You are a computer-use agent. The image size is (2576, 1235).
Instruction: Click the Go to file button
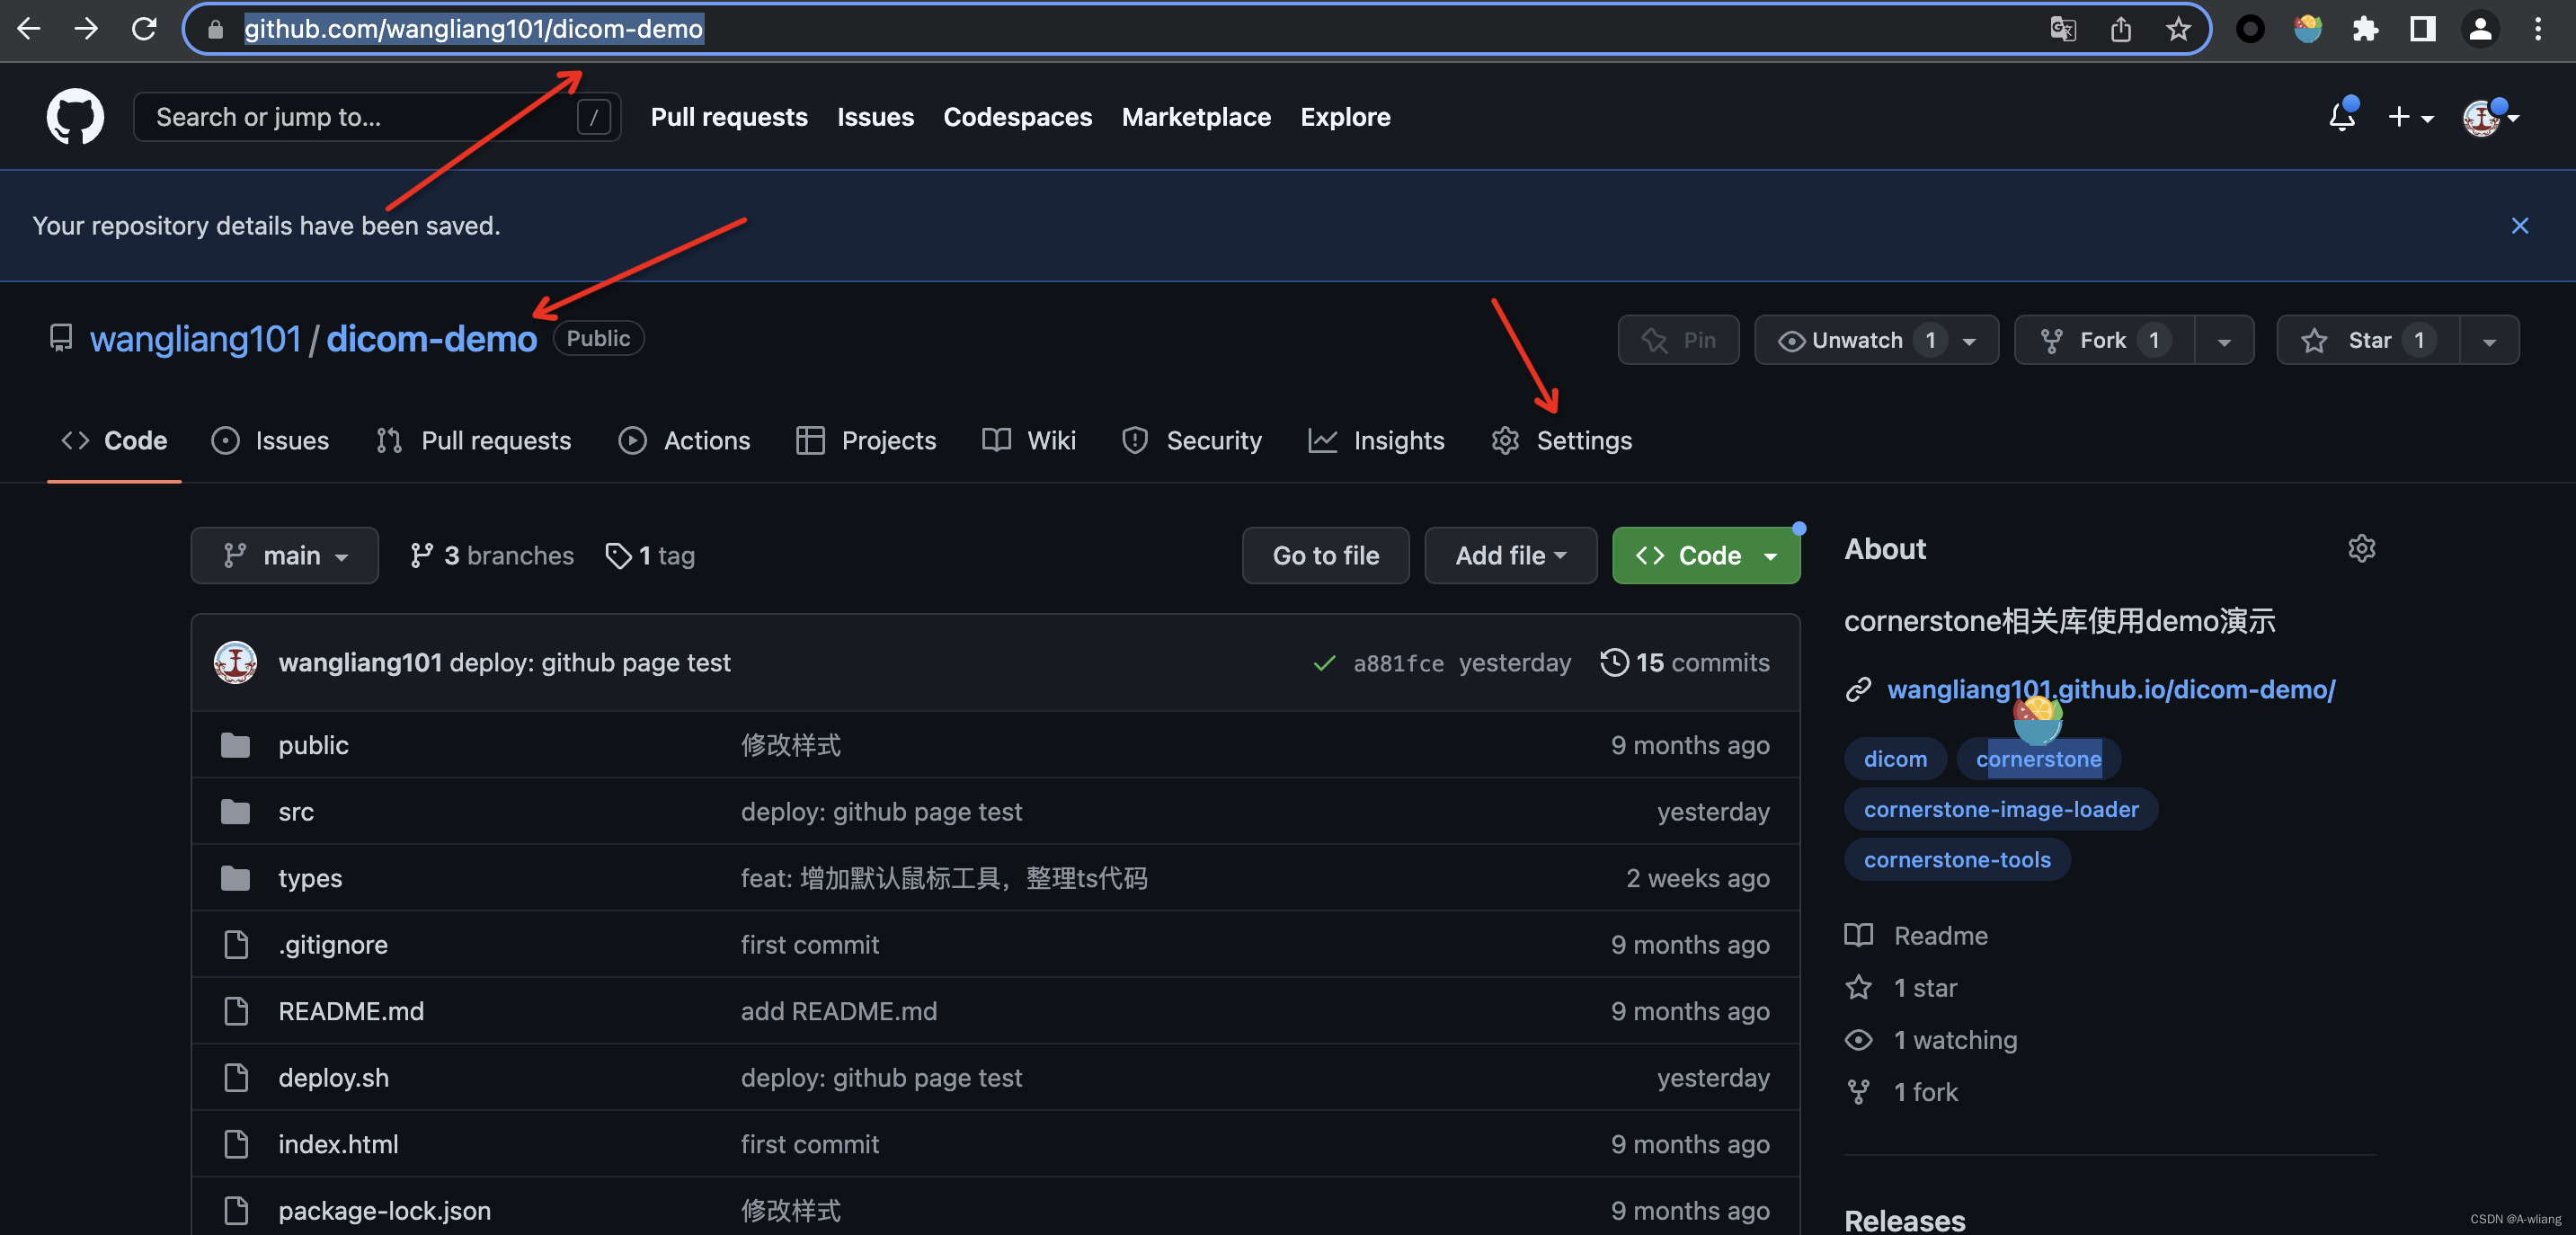(x=1325, y=556)
